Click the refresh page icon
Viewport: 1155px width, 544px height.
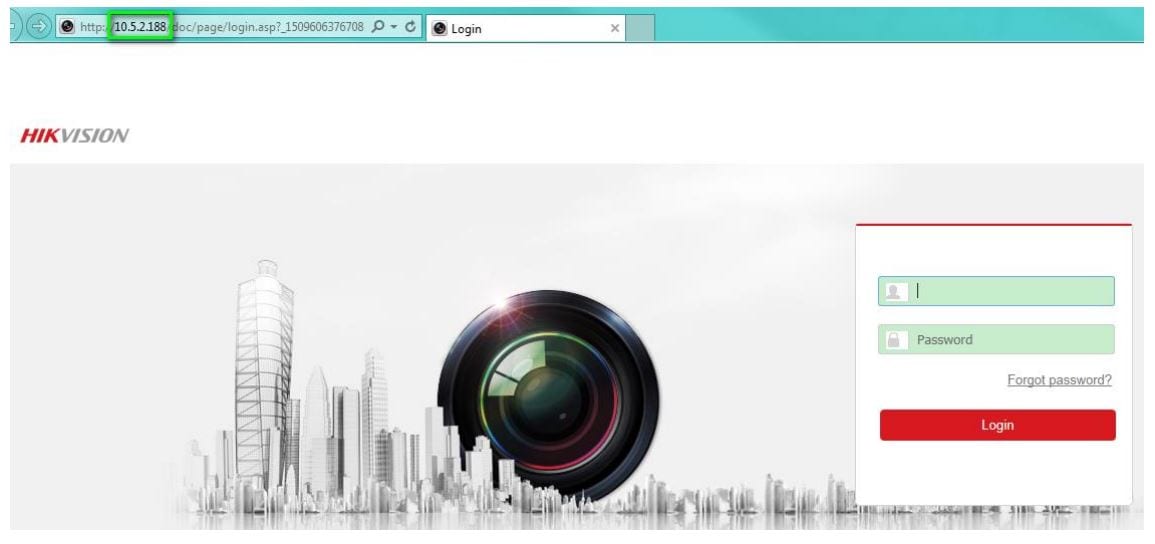(411, 27)
